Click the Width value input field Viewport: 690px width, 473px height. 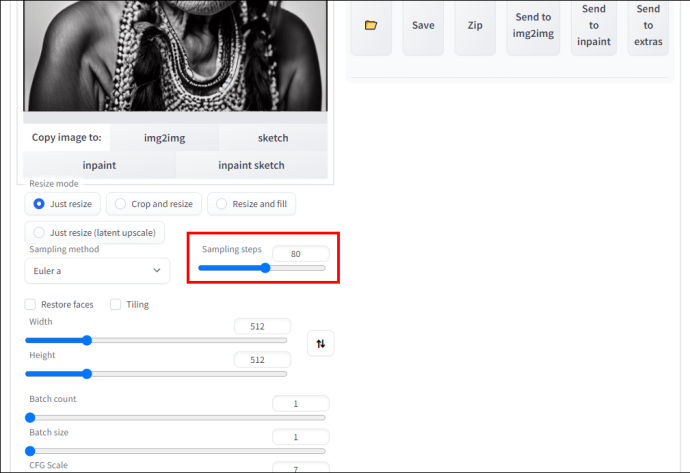[262, 326]
